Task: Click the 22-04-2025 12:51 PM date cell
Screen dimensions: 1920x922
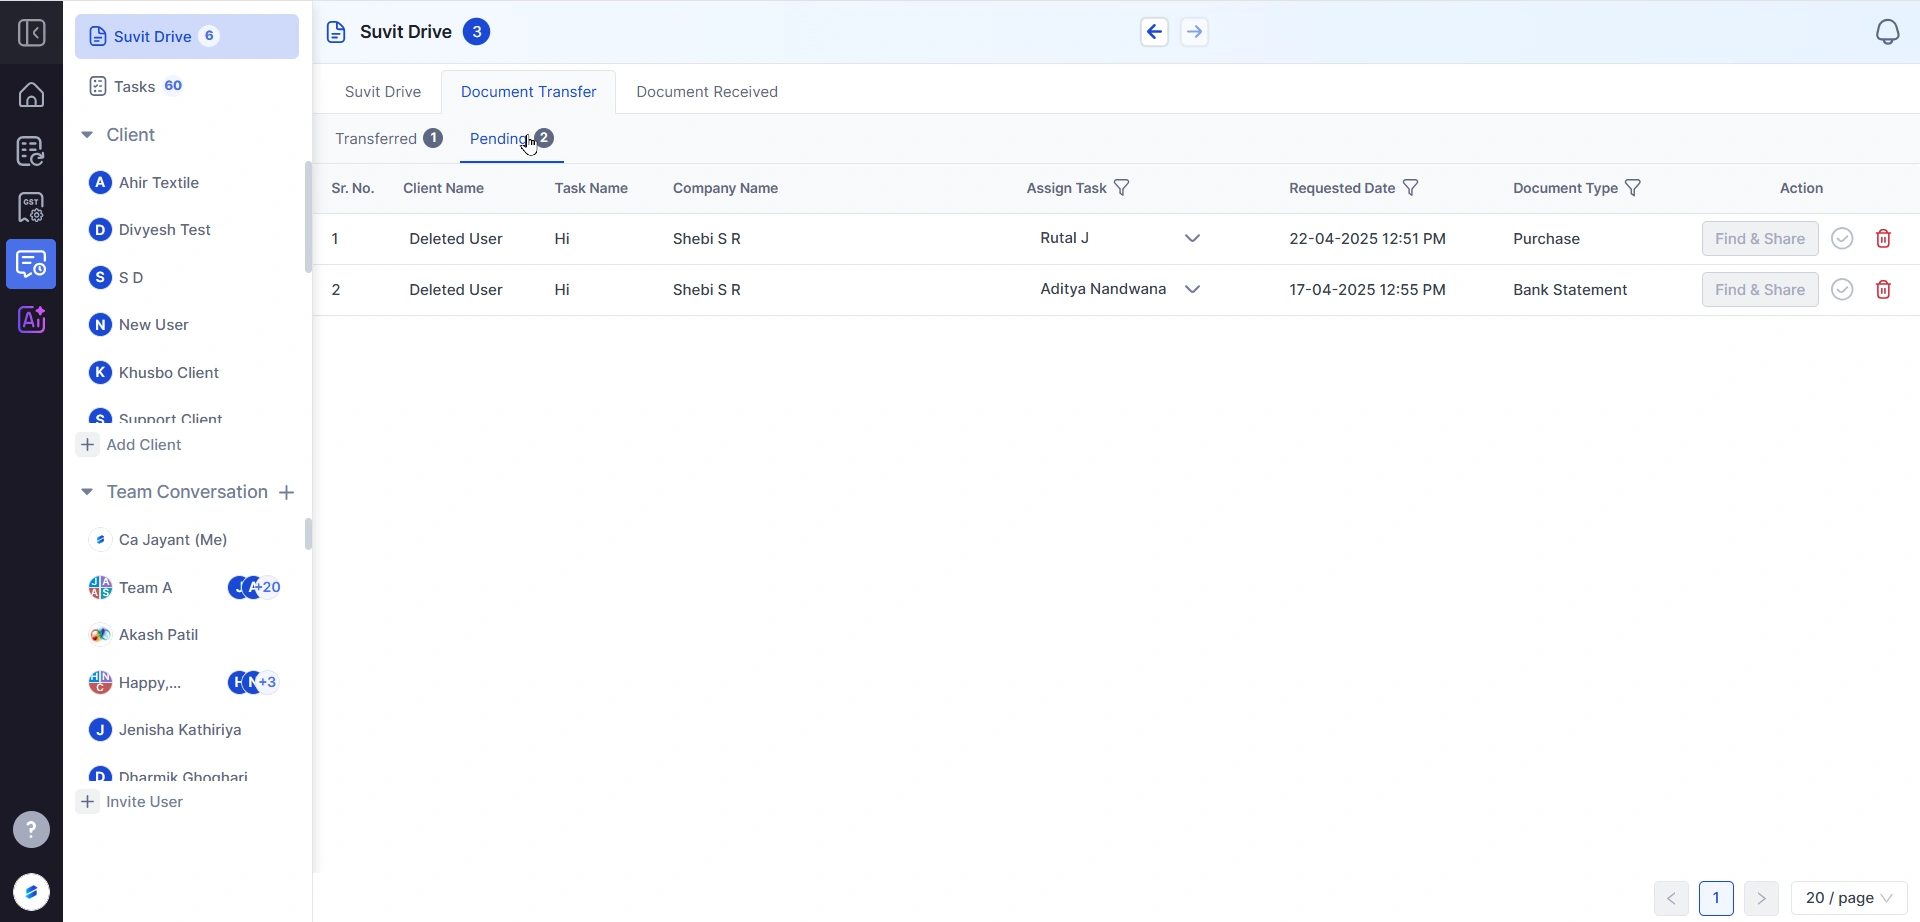Action: coord(1367,239)
